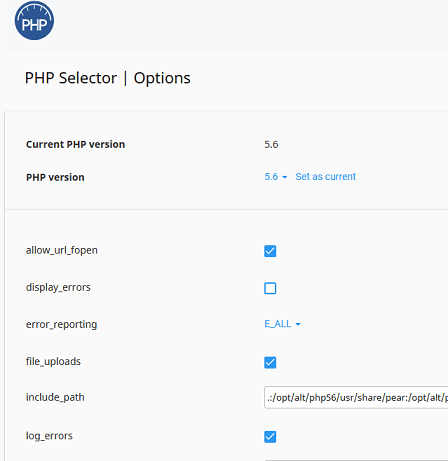448x461 pixels.
Task: Click the Current PHP version value 5.6
Action: point(271,145)
